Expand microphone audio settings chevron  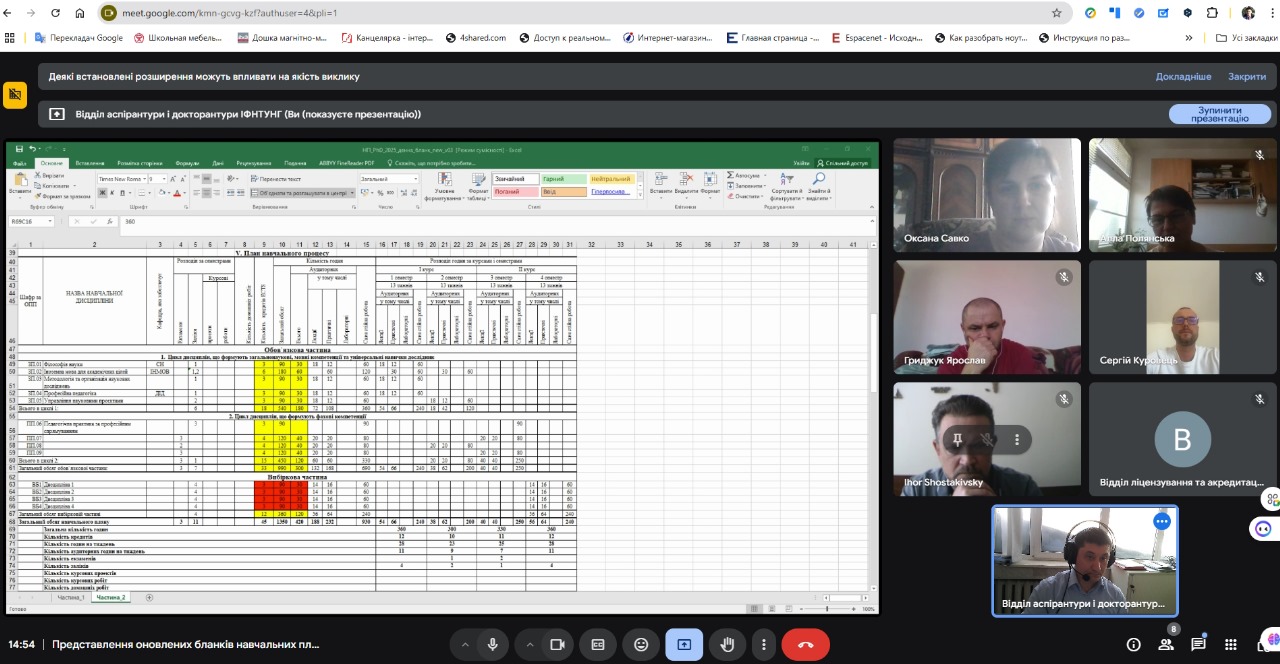[x=464, y=645]
